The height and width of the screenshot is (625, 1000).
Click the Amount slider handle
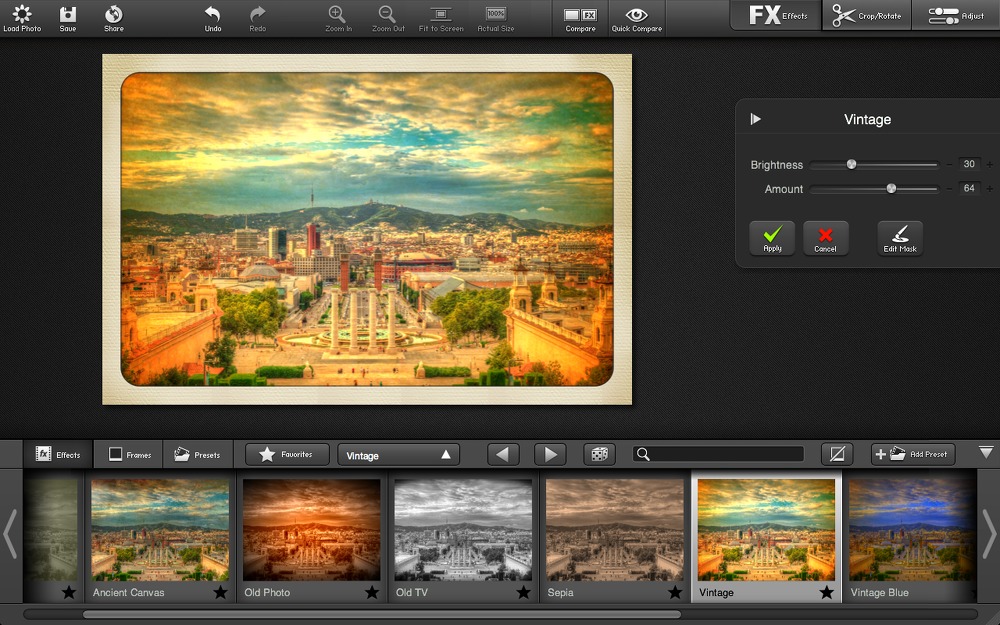[891, 189]
